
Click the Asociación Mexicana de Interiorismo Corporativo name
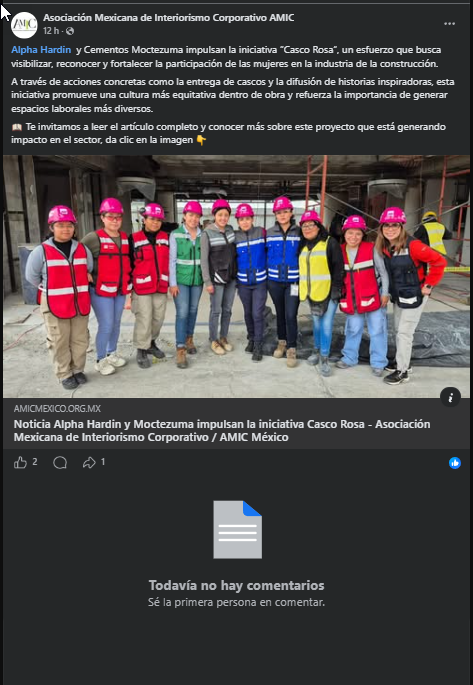pos(169,18)
